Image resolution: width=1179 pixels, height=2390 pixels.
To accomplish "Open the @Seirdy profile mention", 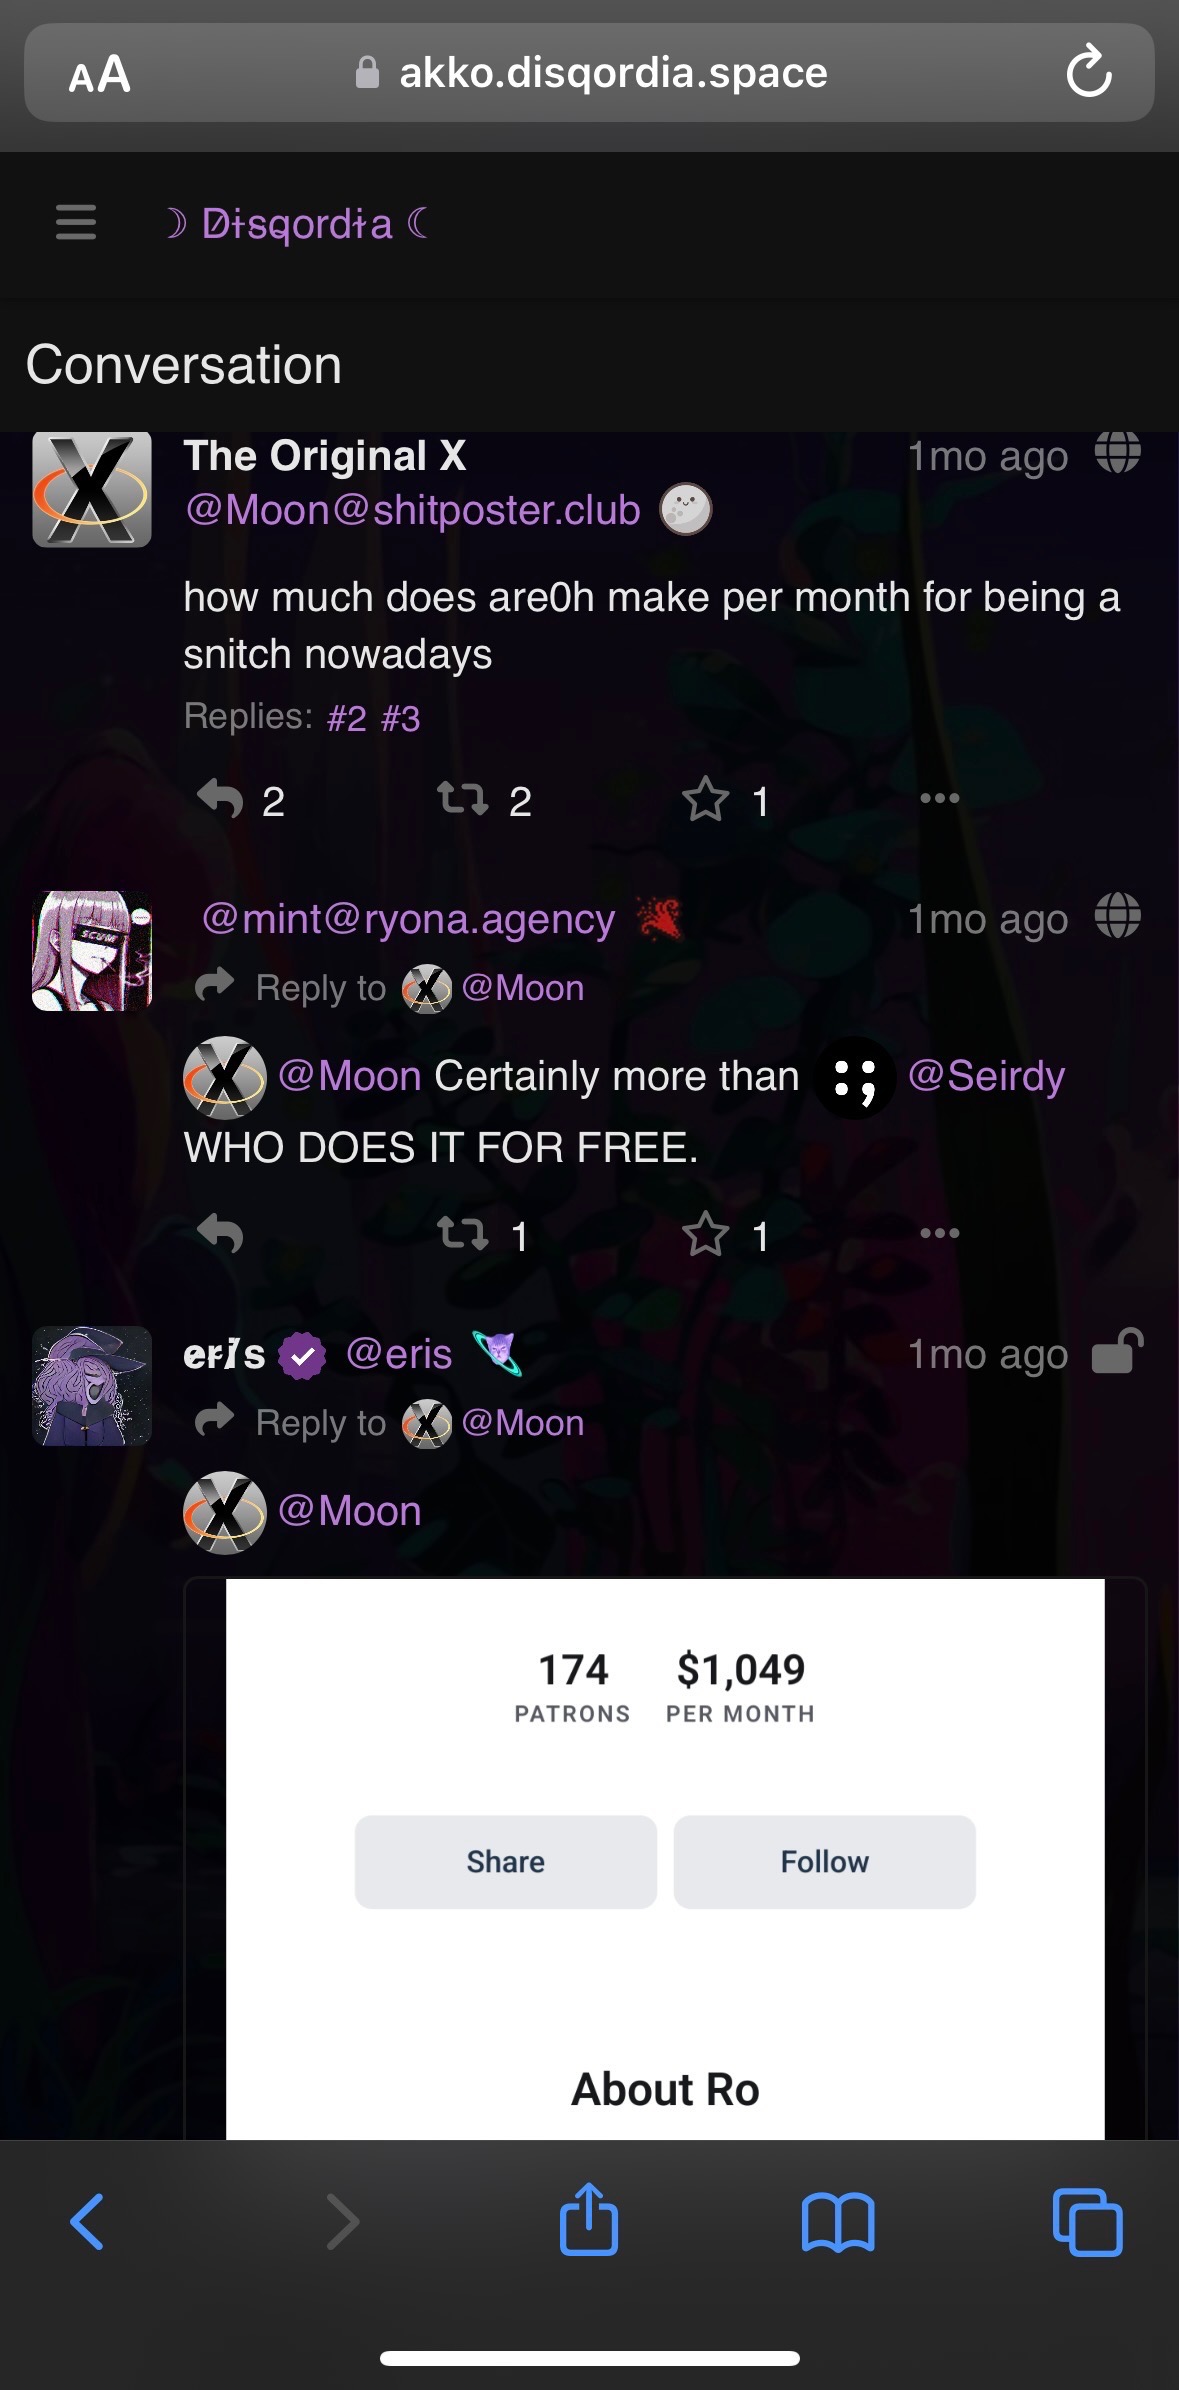I will (x=985, y=1076).
